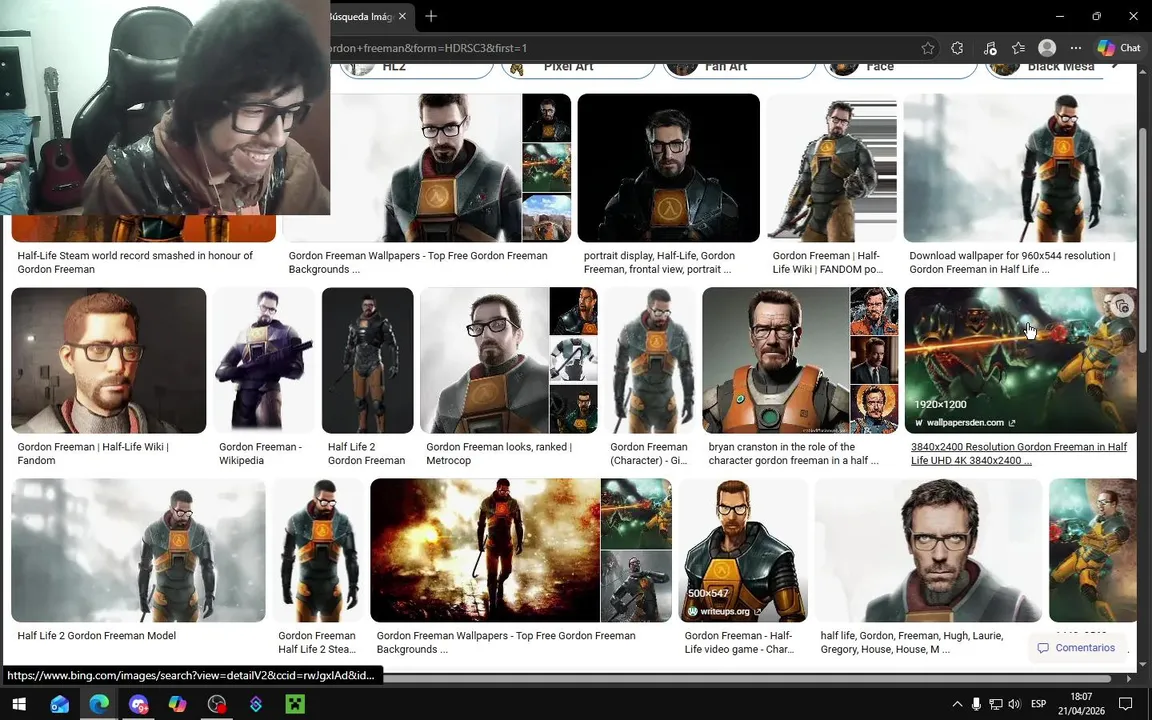Click the horizontal scrollbar right arrow
The height and width of the screenshot is (720, 1152).
click(x=1129, y=678)
